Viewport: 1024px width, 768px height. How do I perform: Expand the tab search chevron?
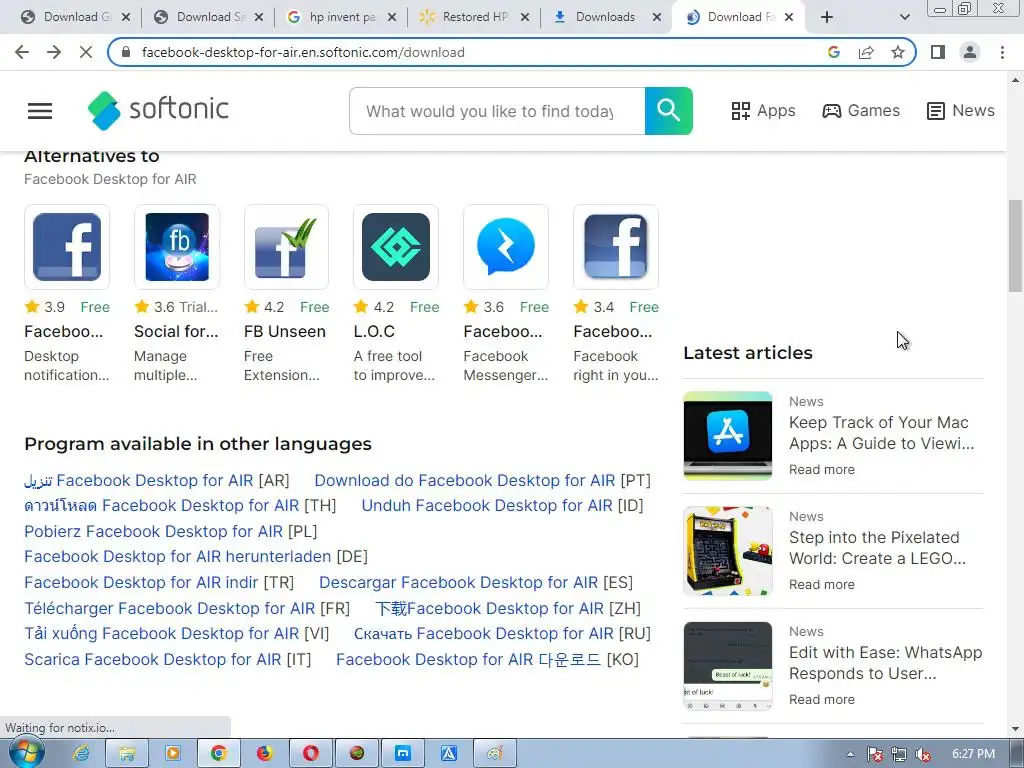coord(904,17)
